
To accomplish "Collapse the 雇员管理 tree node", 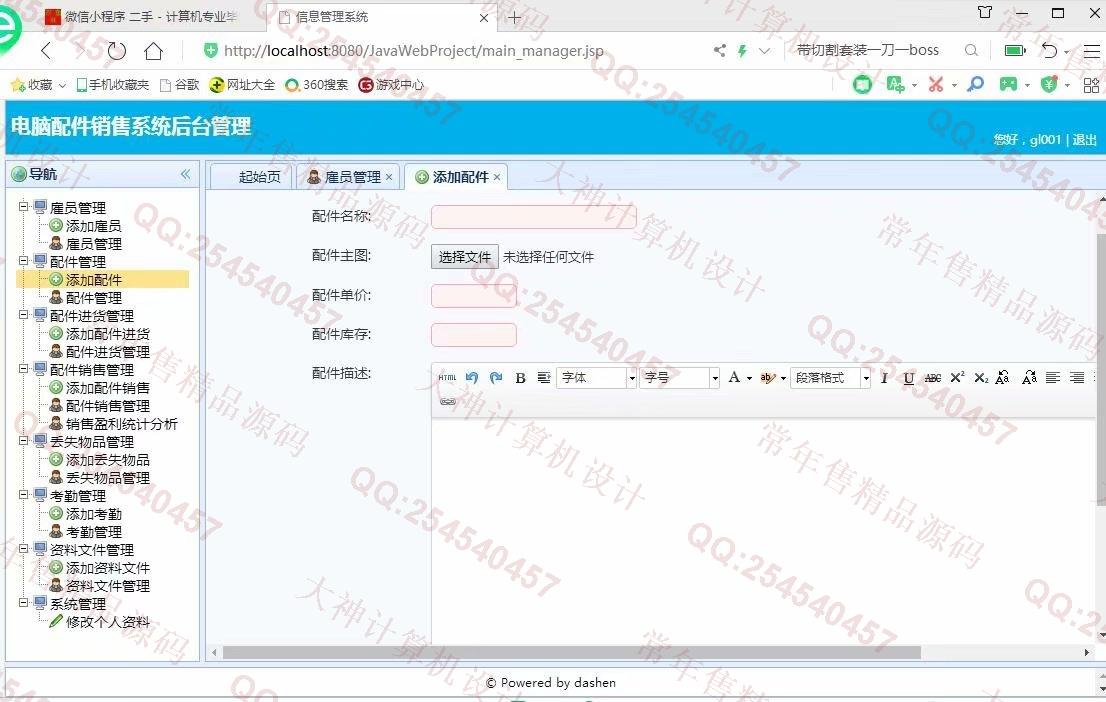I will (x=23, y=207).
